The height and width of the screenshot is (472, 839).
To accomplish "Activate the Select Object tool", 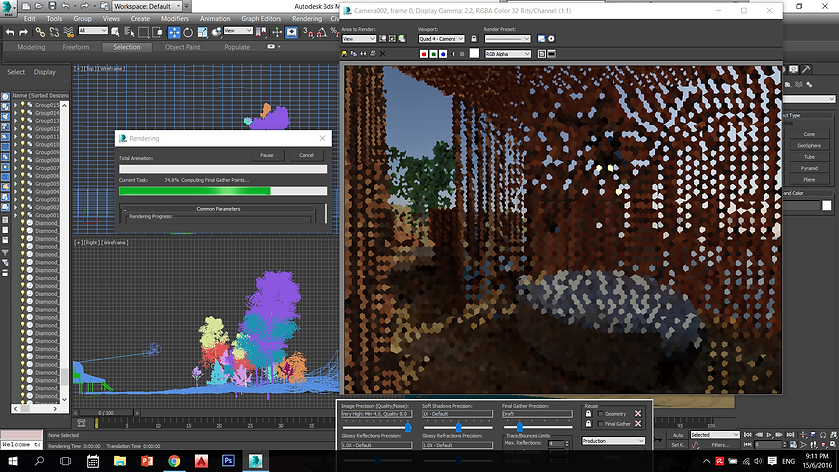I will tap(115, 32).
